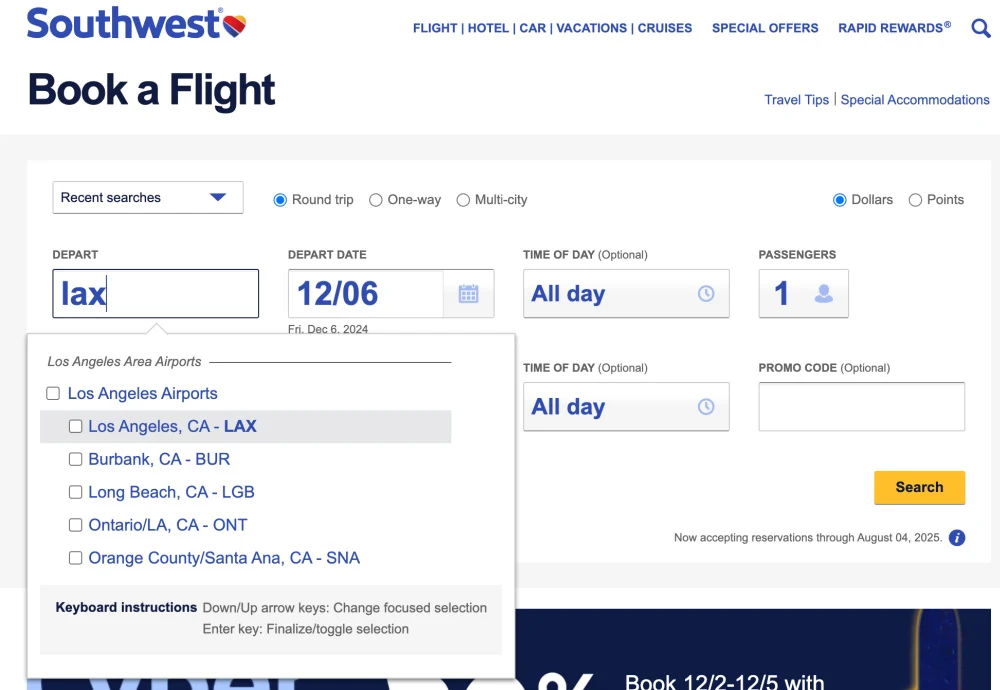The height and width of the screenshot is (690, 1000).
Task: Click the site search magnifier icon
Action: (x=980, y=28)
